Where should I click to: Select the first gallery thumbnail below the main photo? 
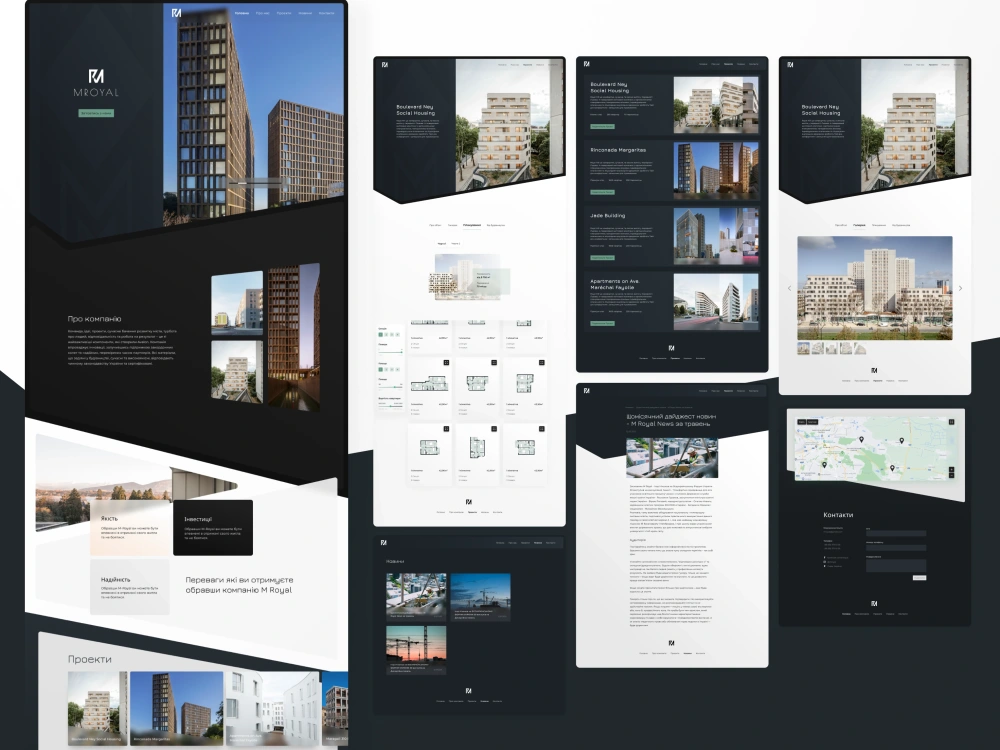(804, 348)
